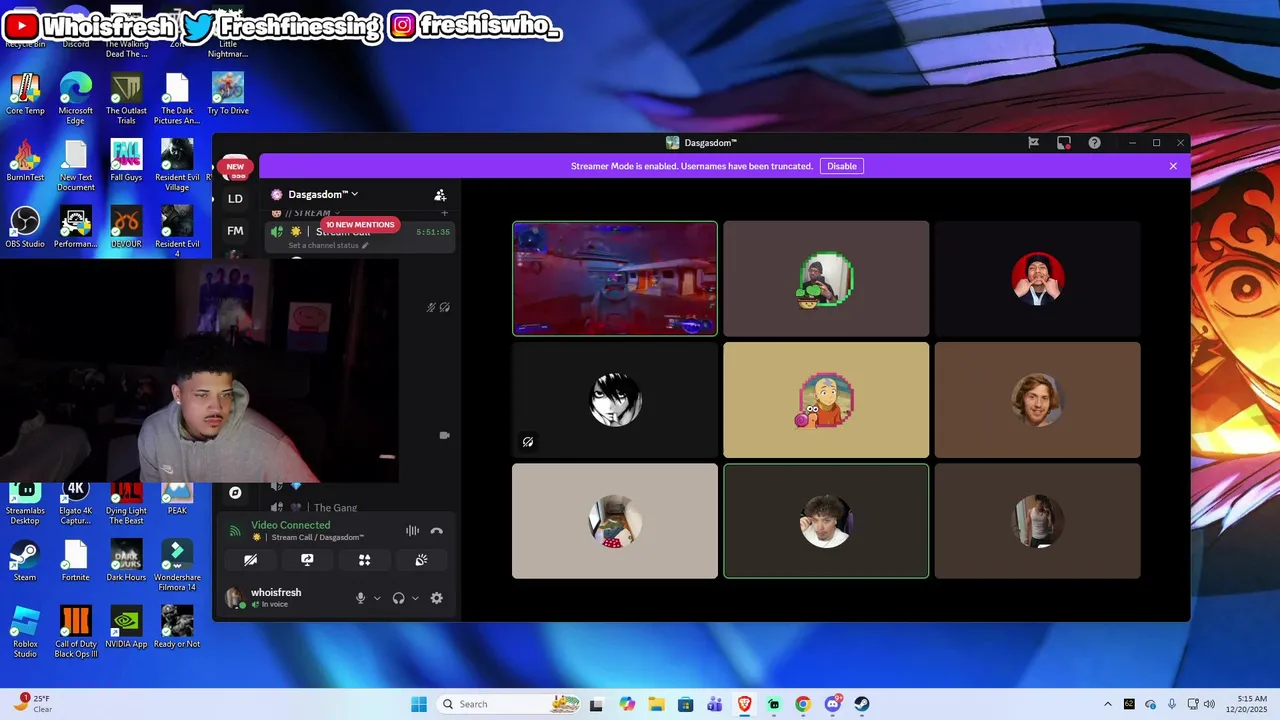Open Windows Start menu

(419, 704)
